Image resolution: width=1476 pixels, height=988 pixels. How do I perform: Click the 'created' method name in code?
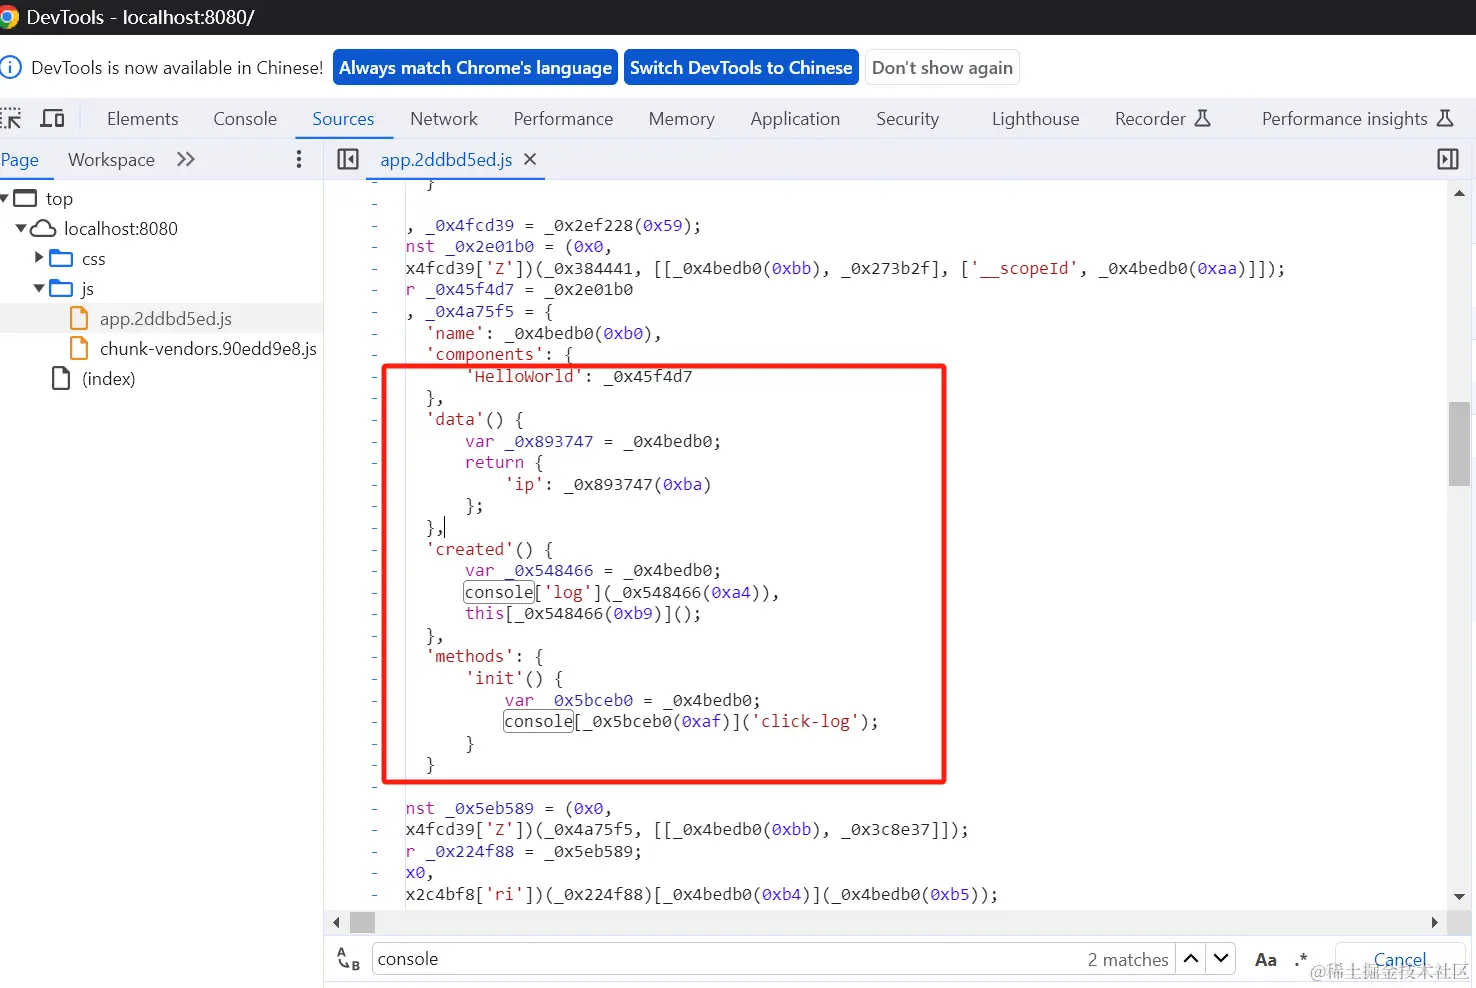tap(469, 549)
